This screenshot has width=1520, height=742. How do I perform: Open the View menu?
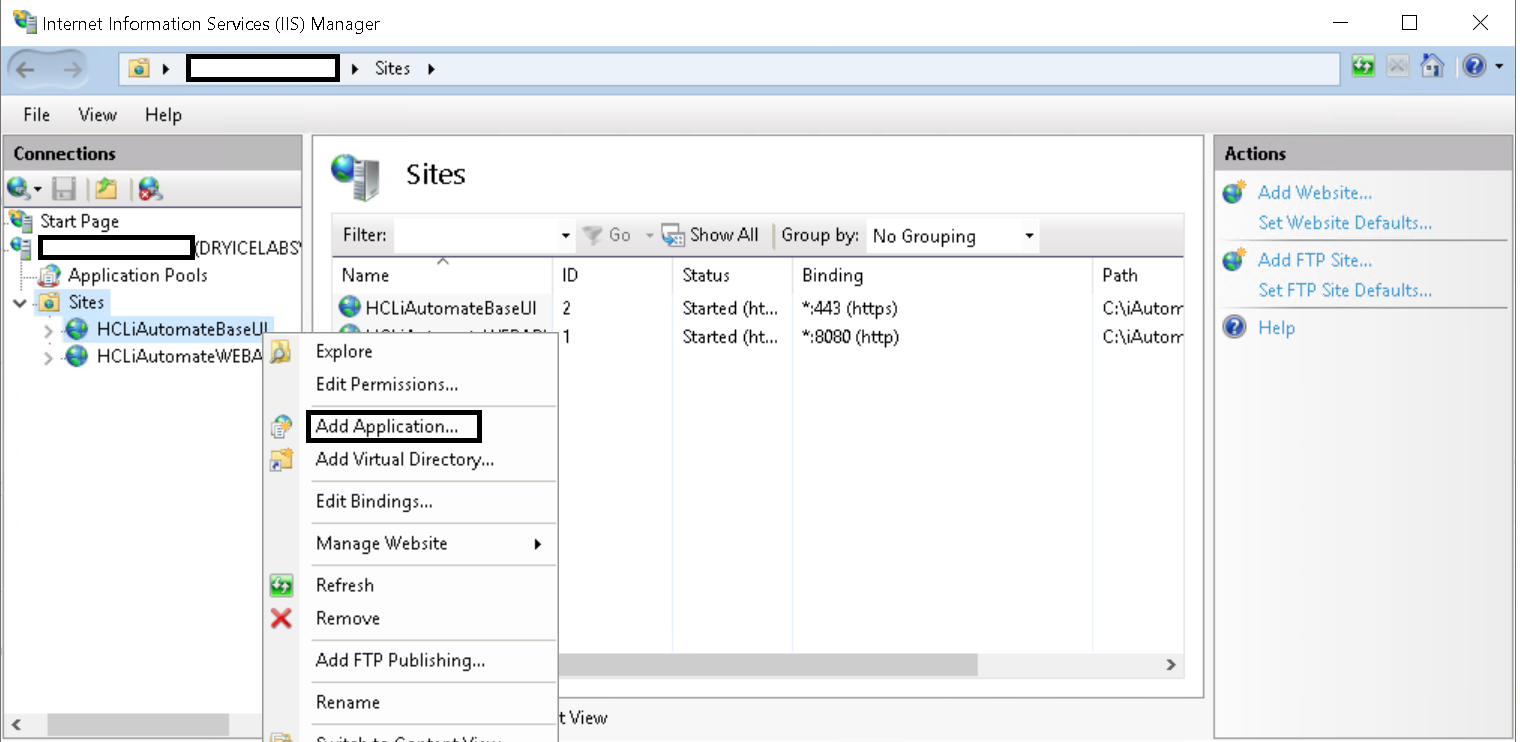coord(97,115)
